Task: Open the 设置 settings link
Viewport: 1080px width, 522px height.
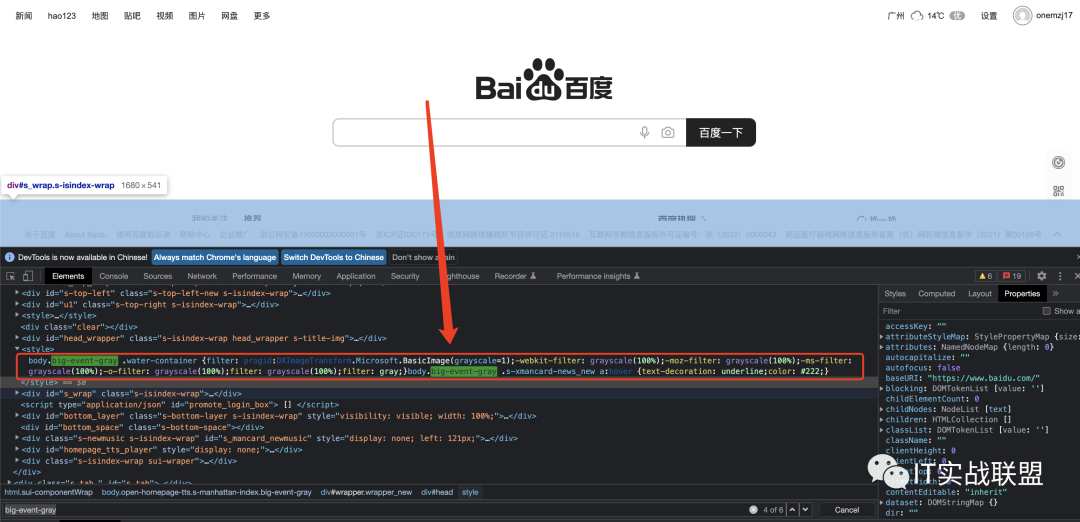Action: click(x=989, y=16)
